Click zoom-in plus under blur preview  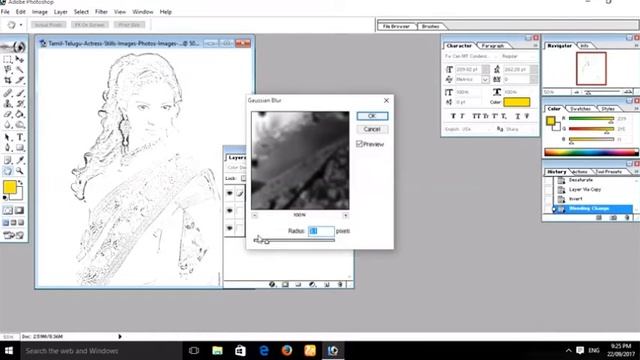[x=345, y=215]
